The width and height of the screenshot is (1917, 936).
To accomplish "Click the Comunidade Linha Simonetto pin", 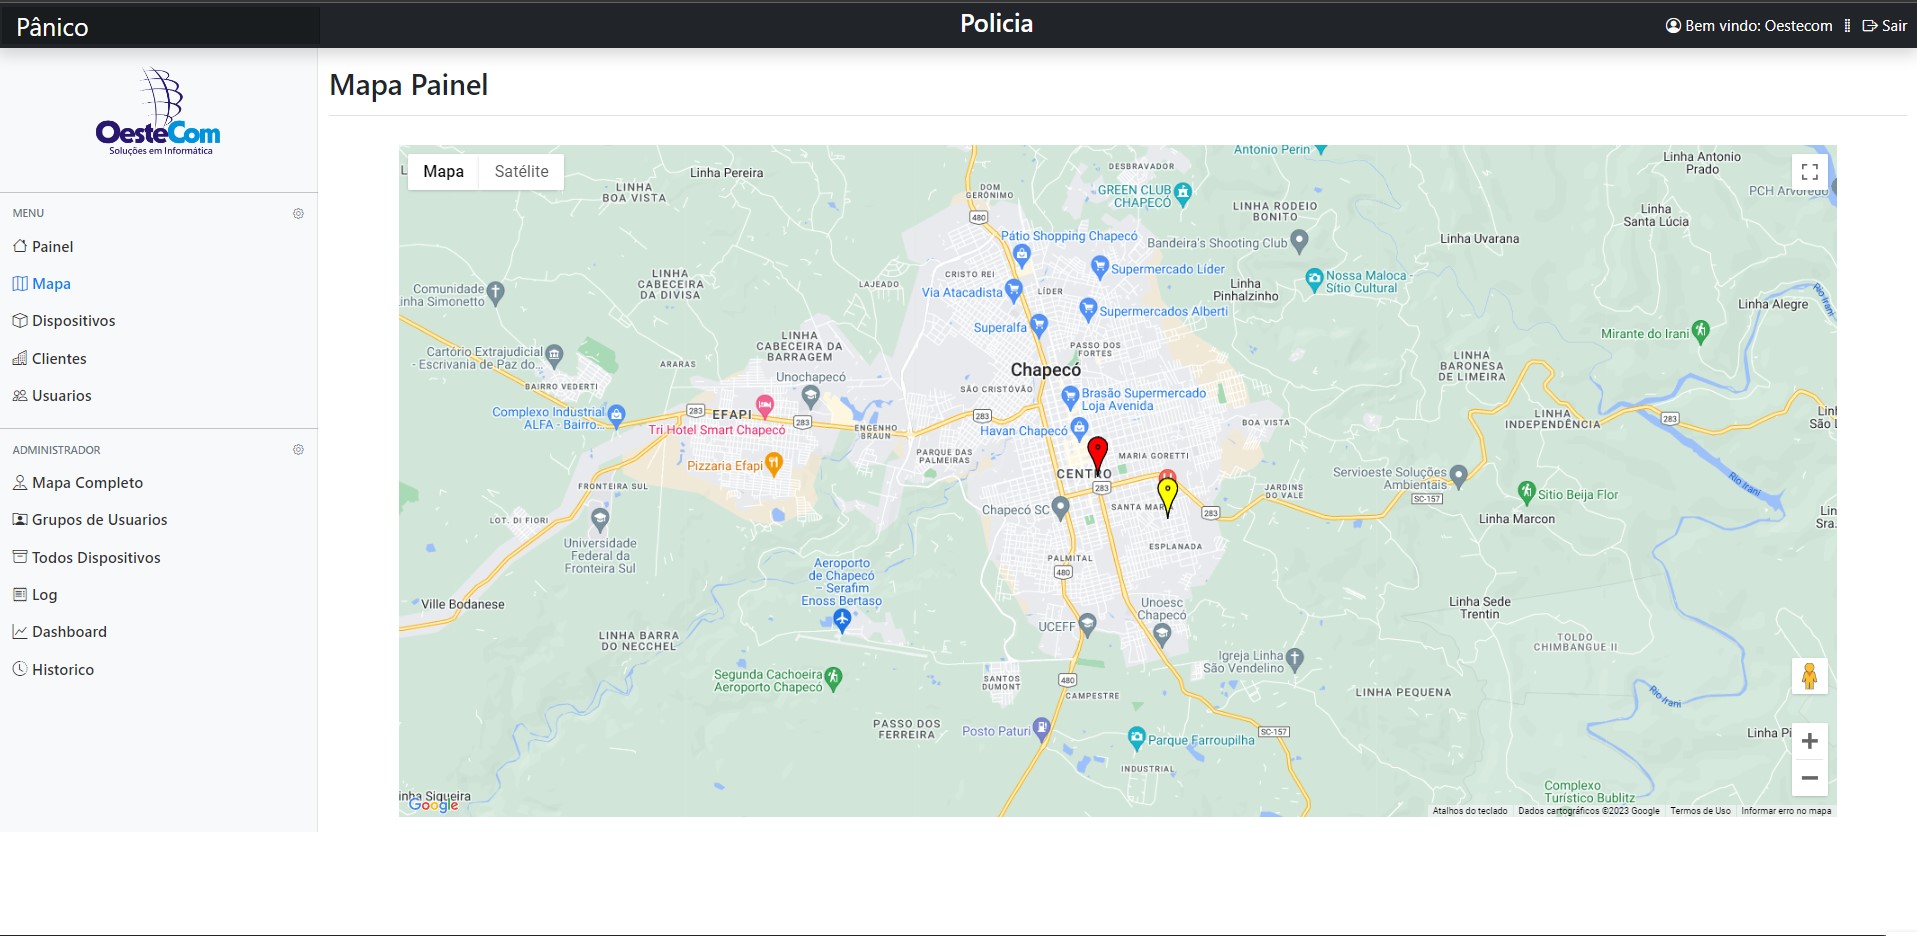I will [495, 292].
